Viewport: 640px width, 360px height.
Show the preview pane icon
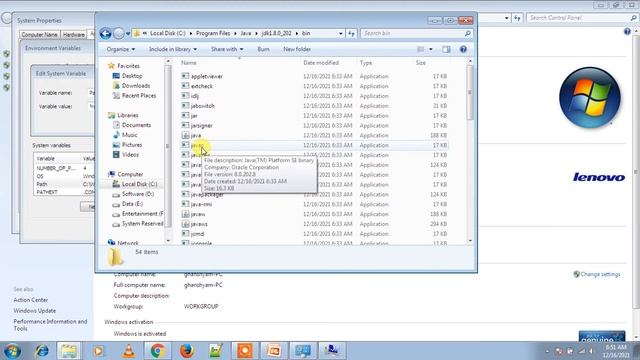point(446,49)
